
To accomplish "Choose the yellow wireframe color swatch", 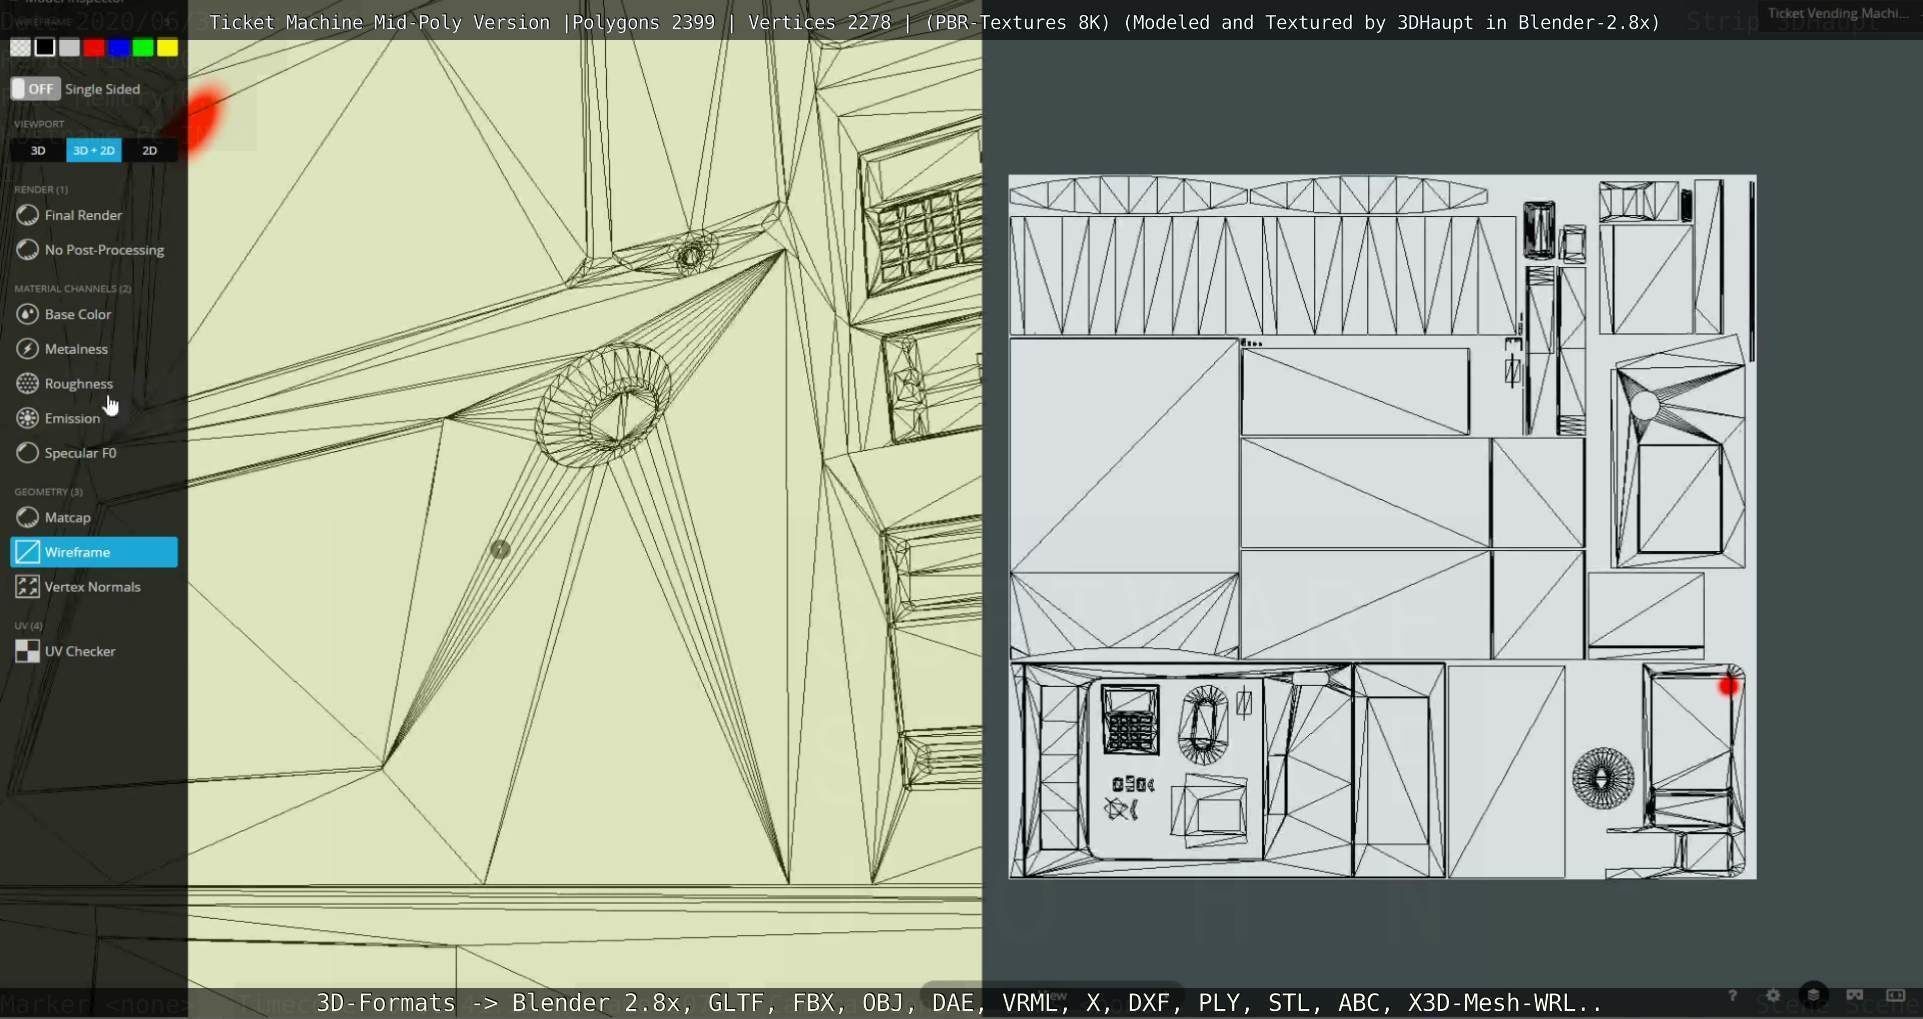I will tap(167, 48).
